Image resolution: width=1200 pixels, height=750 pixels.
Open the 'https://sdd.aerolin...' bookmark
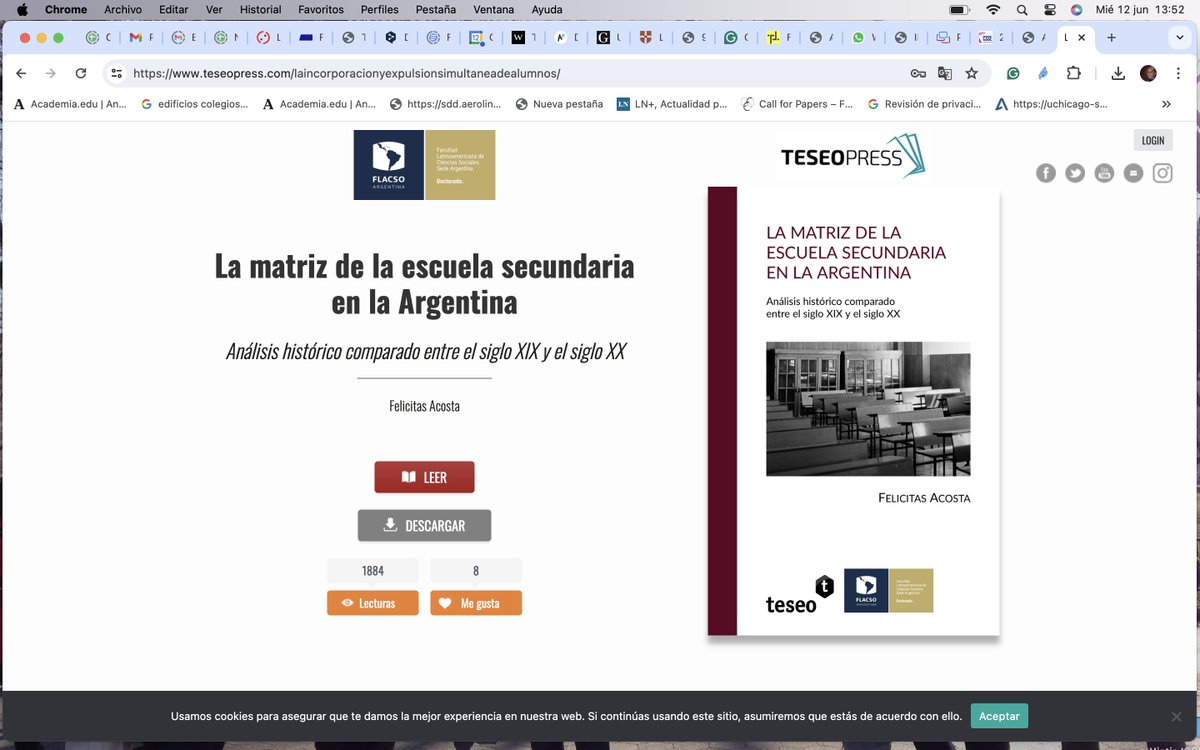(445, 104)
